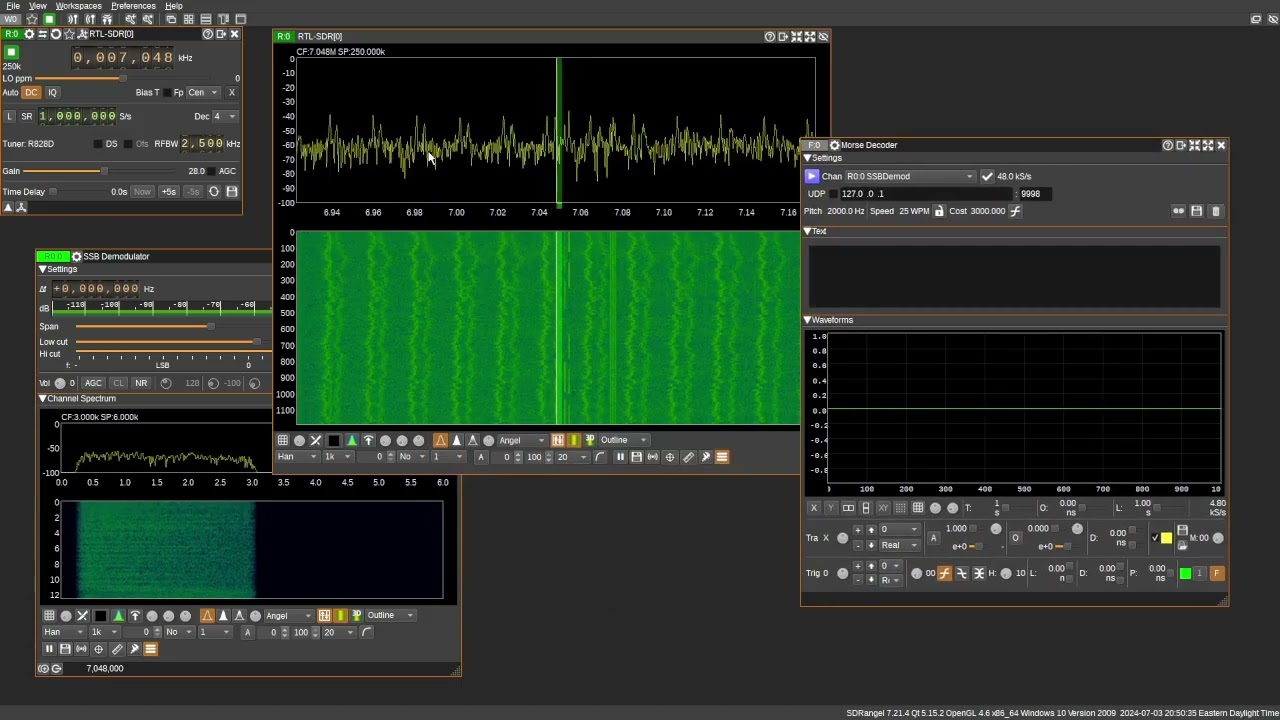Viewport: 1280px width, 720px height.
Task: Click the add feature tools icon
Action: (131, 19)
